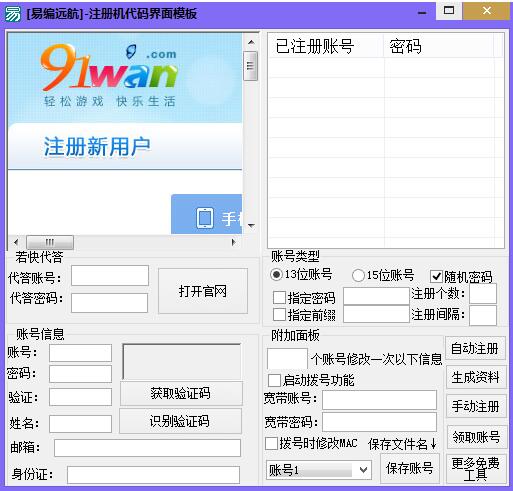Focus the 身份证 input field
The height and width of the screenshot is (491, 513).
pyautogui.click(x=153, y=475)
